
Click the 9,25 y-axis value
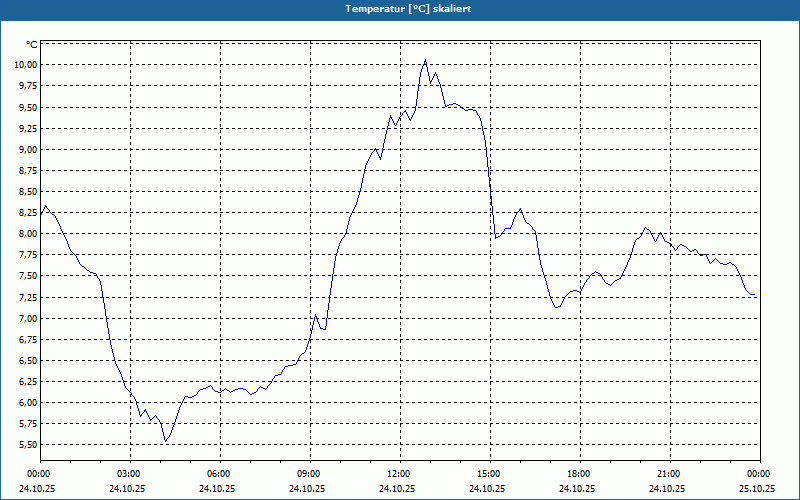point(28,128)
